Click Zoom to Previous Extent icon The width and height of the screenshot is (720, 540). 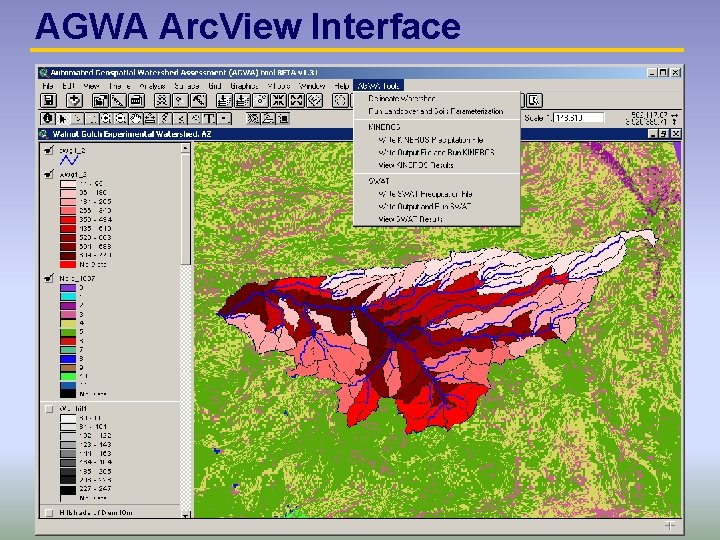[314, 100]
